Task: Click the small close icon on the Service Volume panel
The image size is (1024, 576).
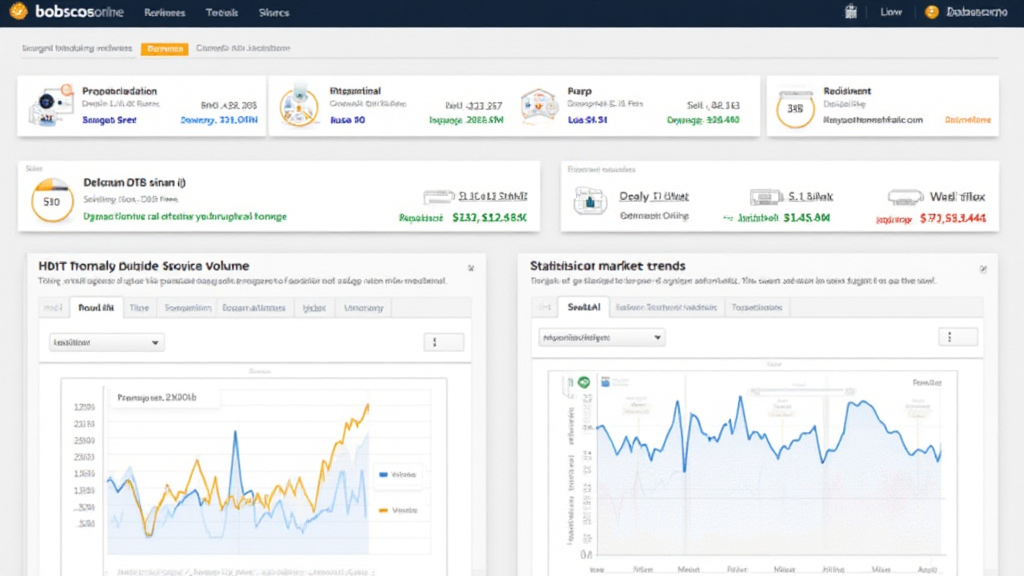Action: click(470, 268)
